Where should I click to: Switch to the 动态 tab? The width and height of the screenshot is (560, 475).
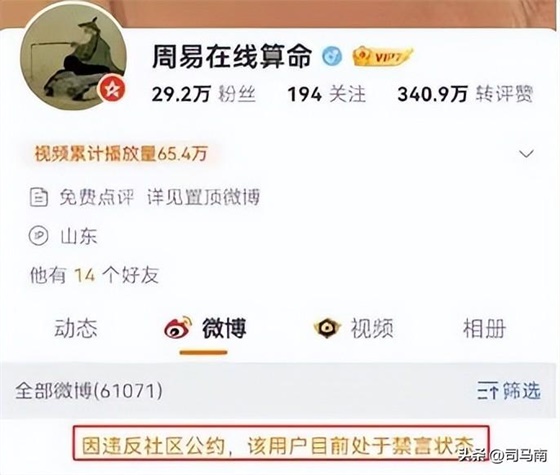click(76, 329)
